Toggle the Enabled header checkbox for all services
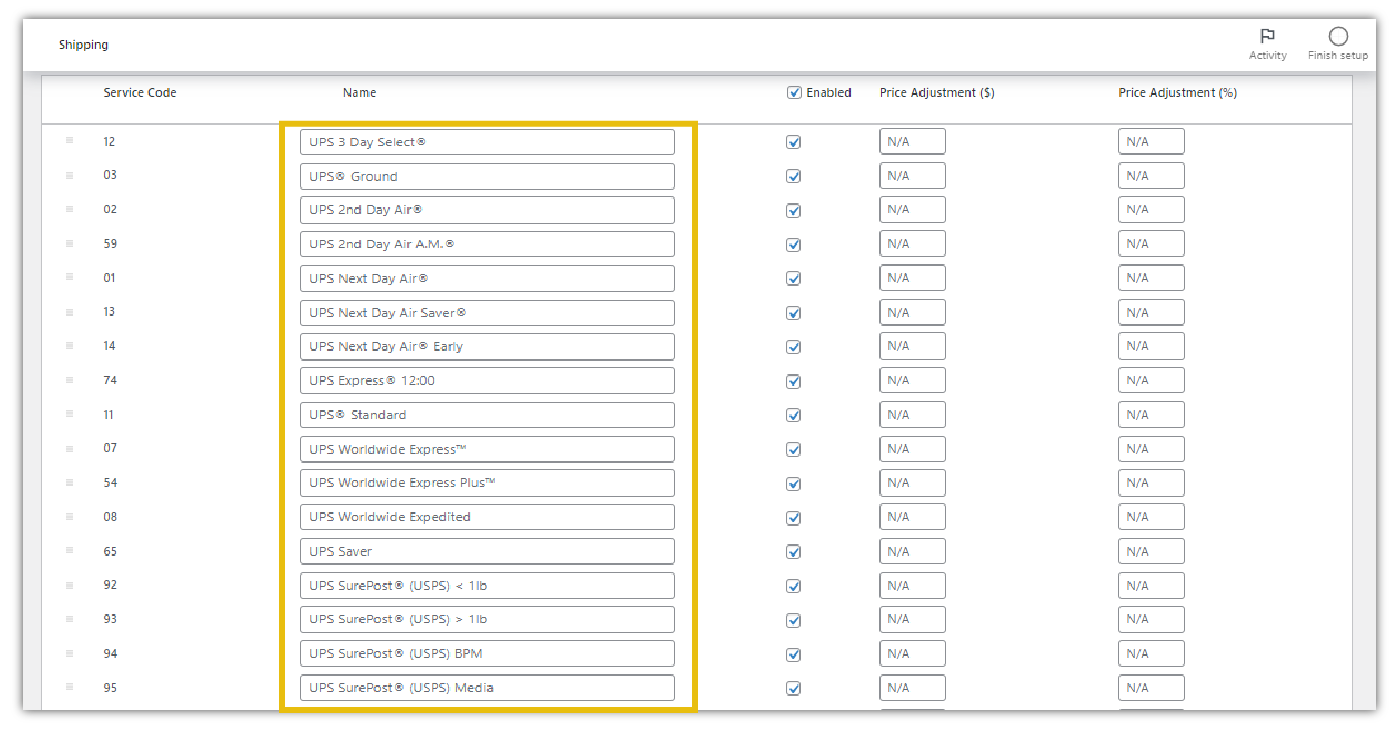1399x731 pixels. tap(794, 93)
